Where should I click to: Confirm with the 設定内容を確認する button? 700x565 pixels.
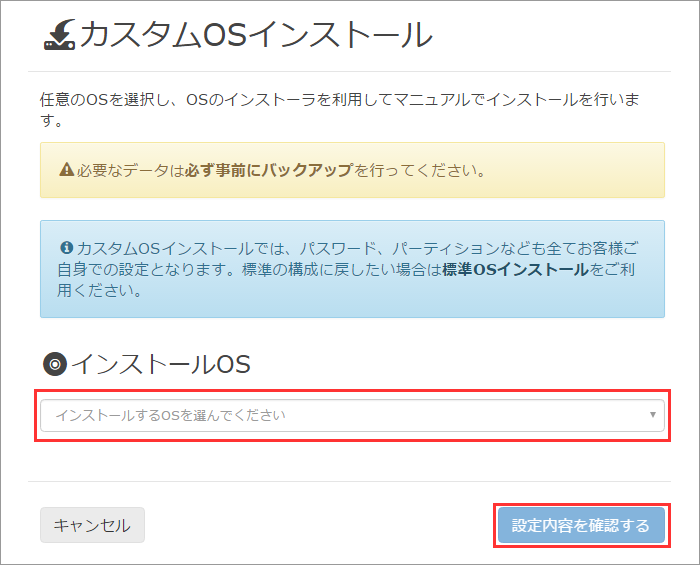581,525
